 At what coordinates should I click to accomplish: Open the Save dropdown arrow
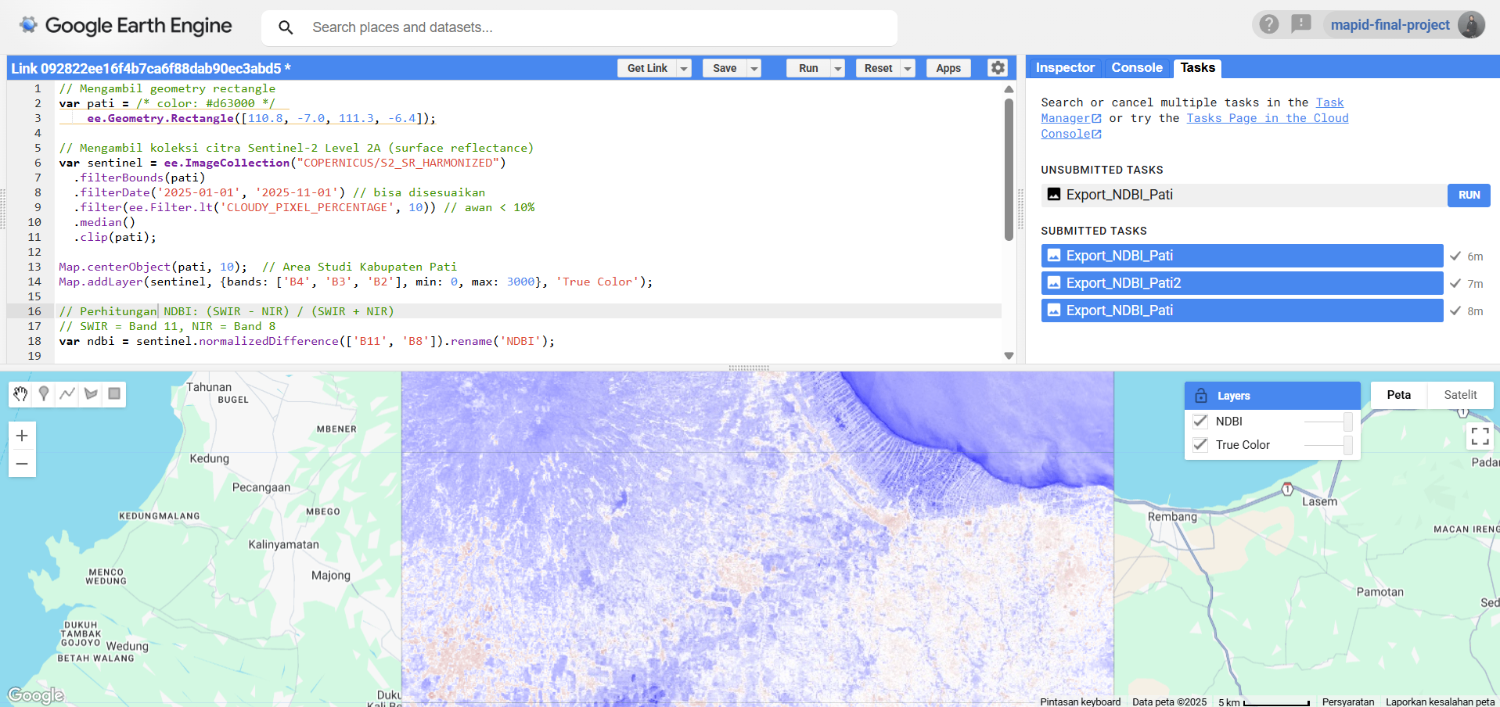(754, 68)
